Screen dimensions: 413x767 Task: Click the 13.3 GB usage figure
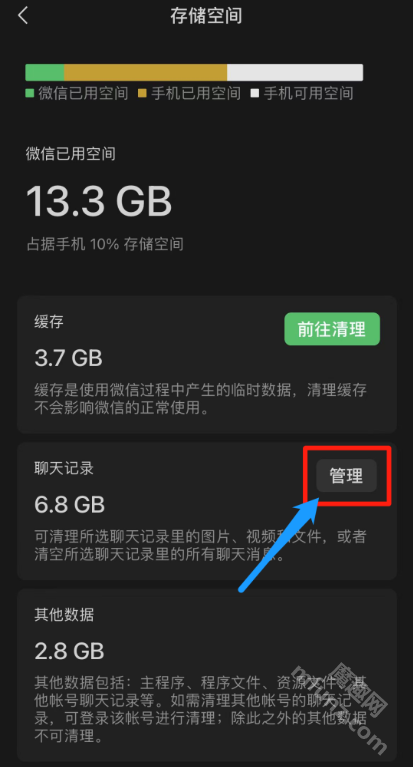tap(99, 201)
